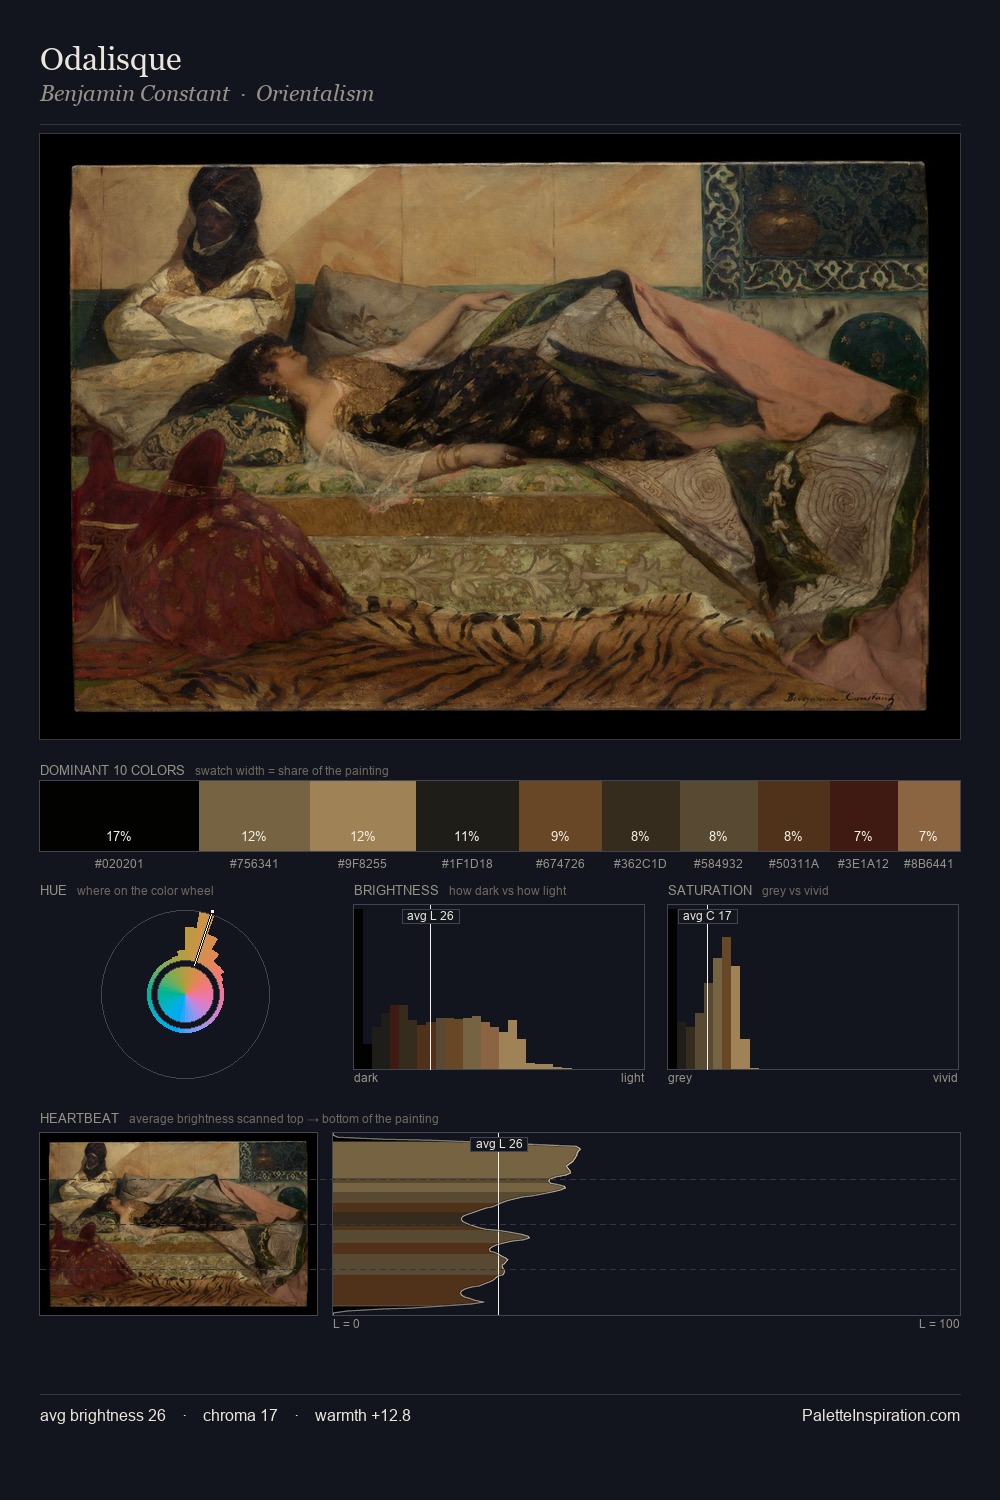Viewport: 1000px width, 1500px height.
Task: Click the 'L = 100' axis label
Action: coord(939,1324)
